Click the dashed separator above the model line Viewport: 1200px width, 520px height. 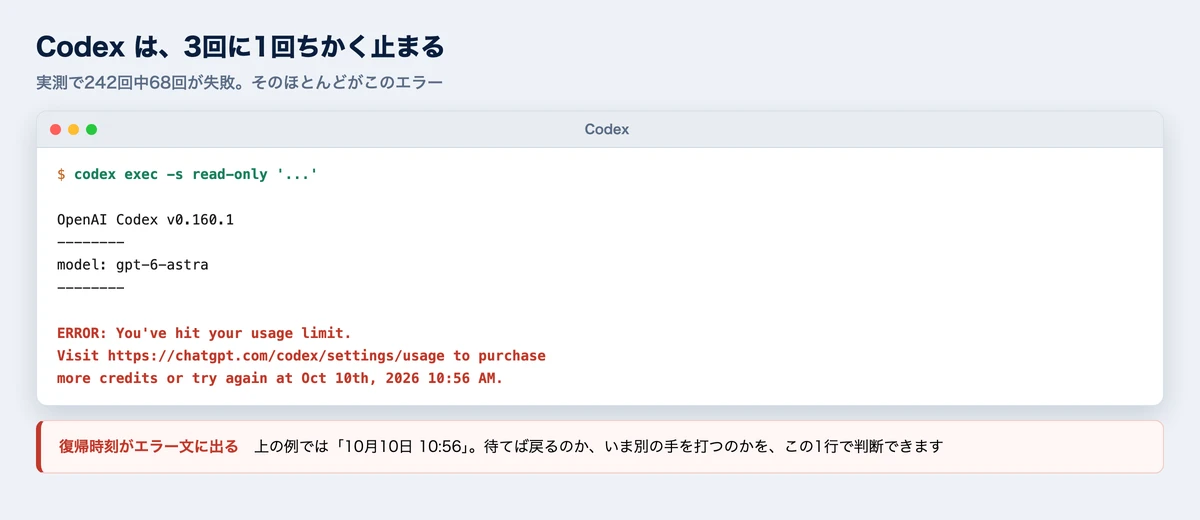[90, 243]
